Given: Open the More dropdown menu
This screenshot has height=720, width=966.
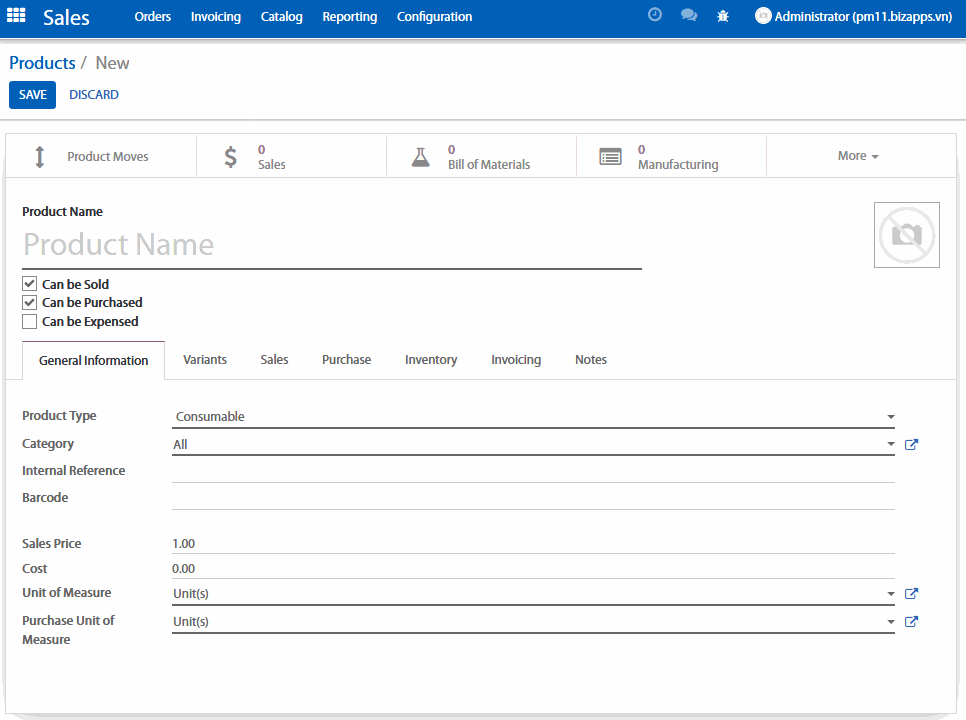Looking at the screenshot, I should click(x=858, y=156).
